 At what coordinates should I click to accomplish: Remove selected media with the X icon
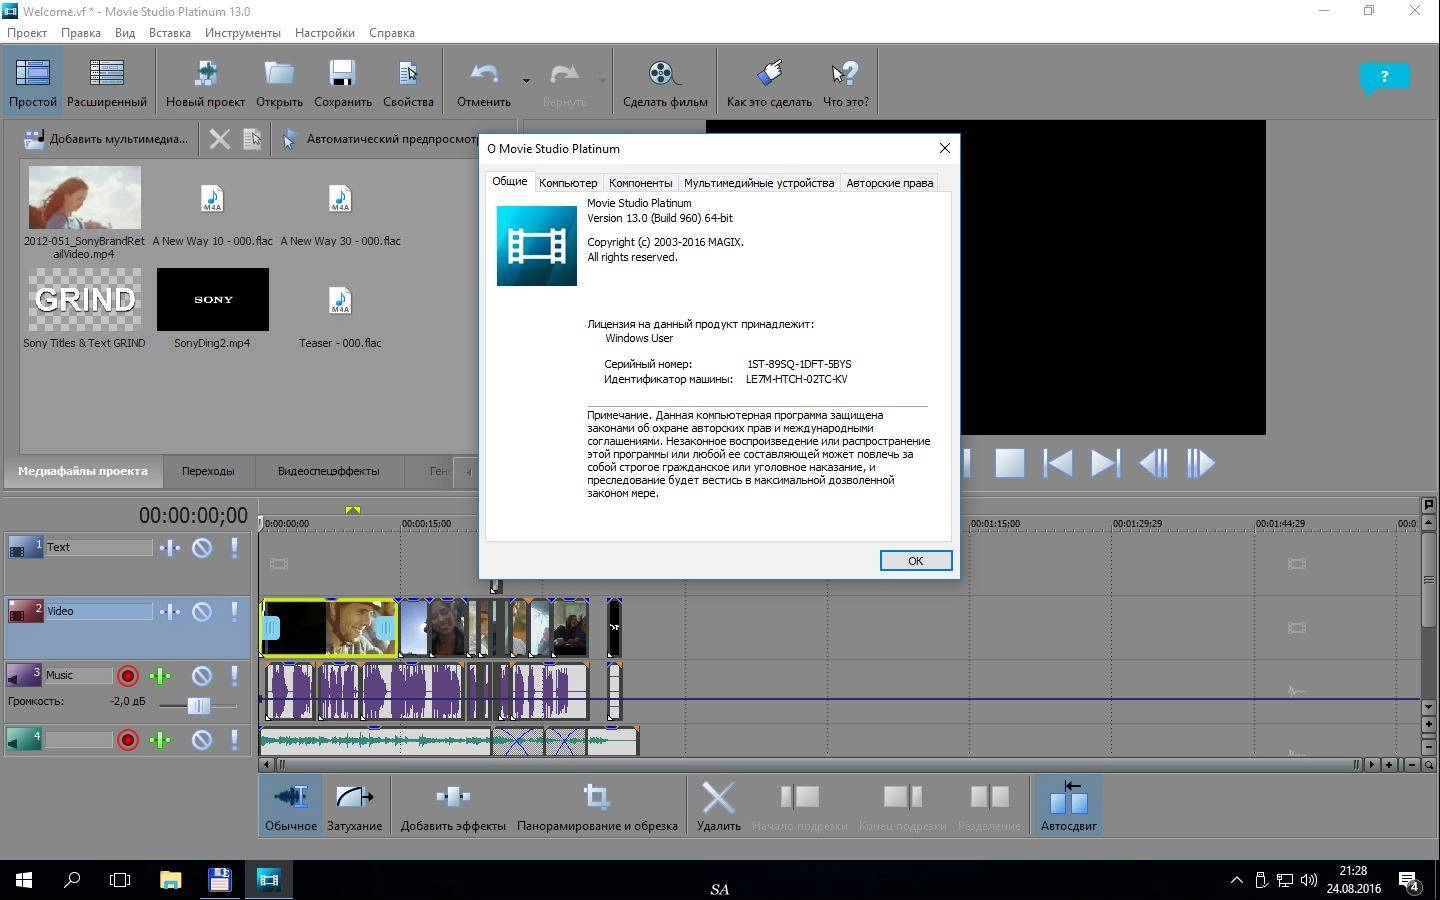[220, 139]
